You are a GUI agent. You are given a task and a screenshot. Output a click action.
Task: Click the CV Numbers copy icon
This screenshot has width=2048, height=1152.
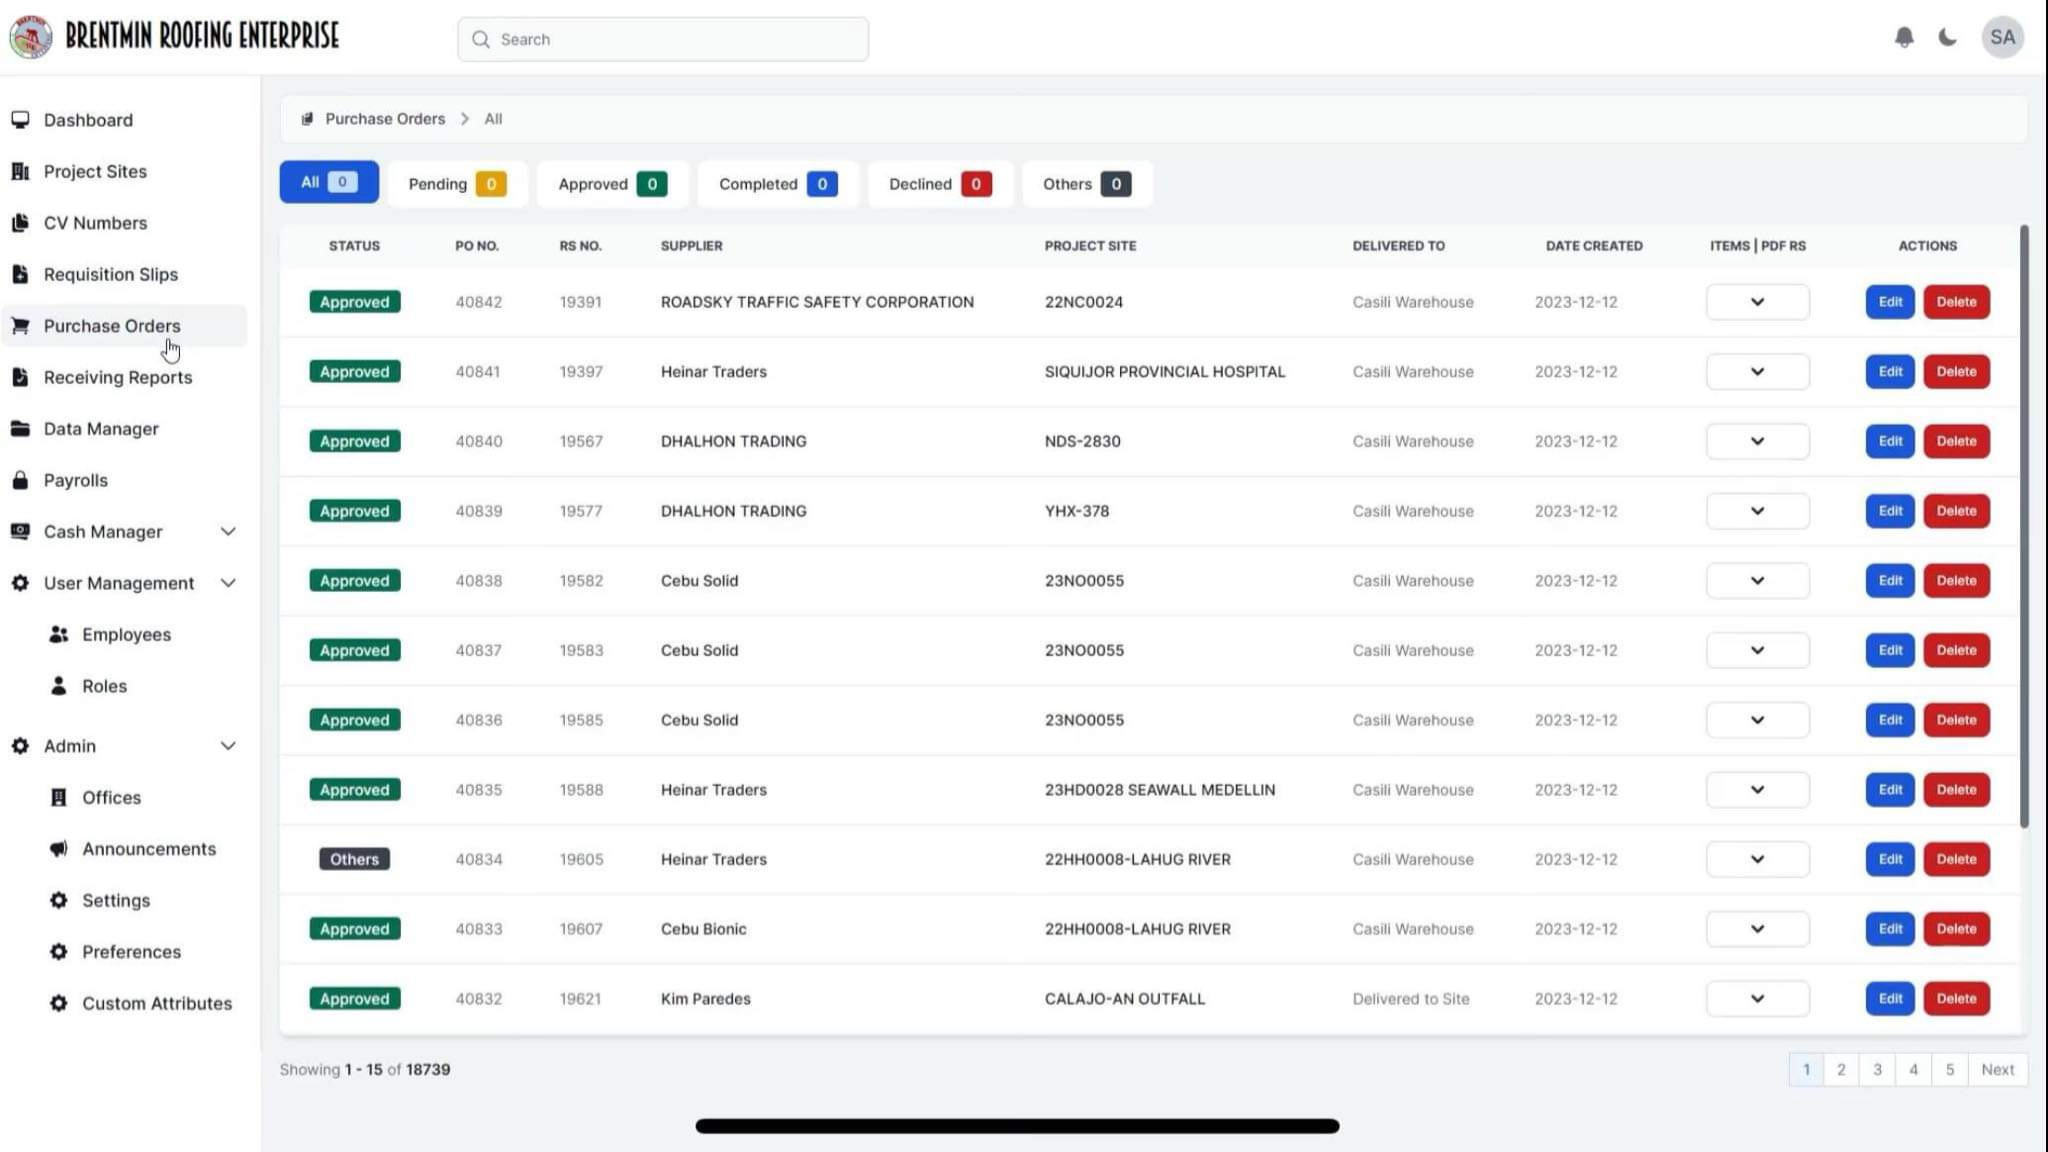(x=20, y=223)
